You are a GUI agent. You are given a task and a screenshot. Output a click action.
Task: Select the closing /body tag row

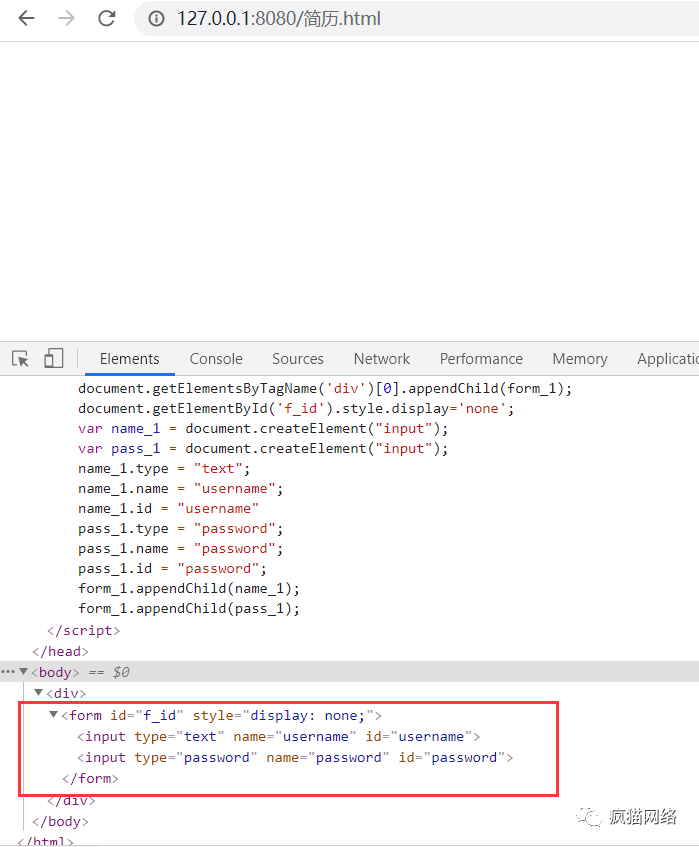point(61,821)
